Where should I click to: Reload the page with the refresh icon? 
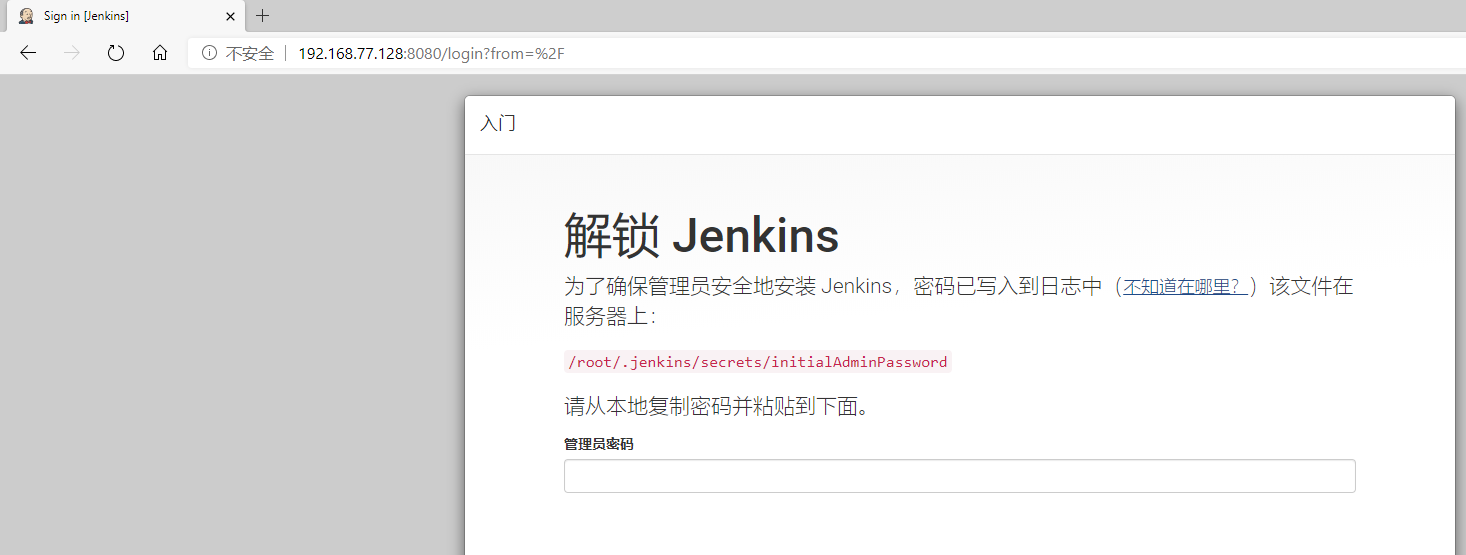[x=116, y=53]
